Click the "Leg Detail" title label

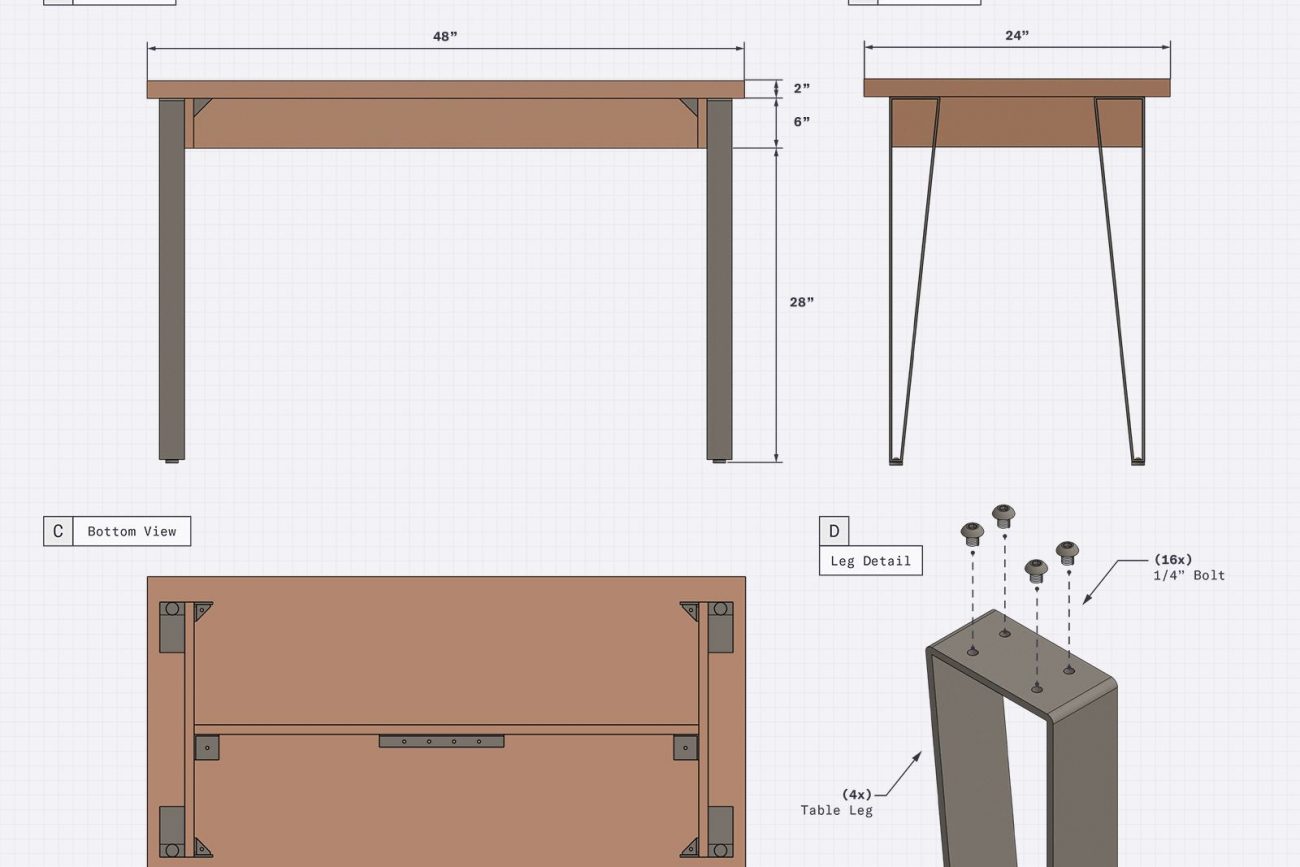[x=869, y=561]
